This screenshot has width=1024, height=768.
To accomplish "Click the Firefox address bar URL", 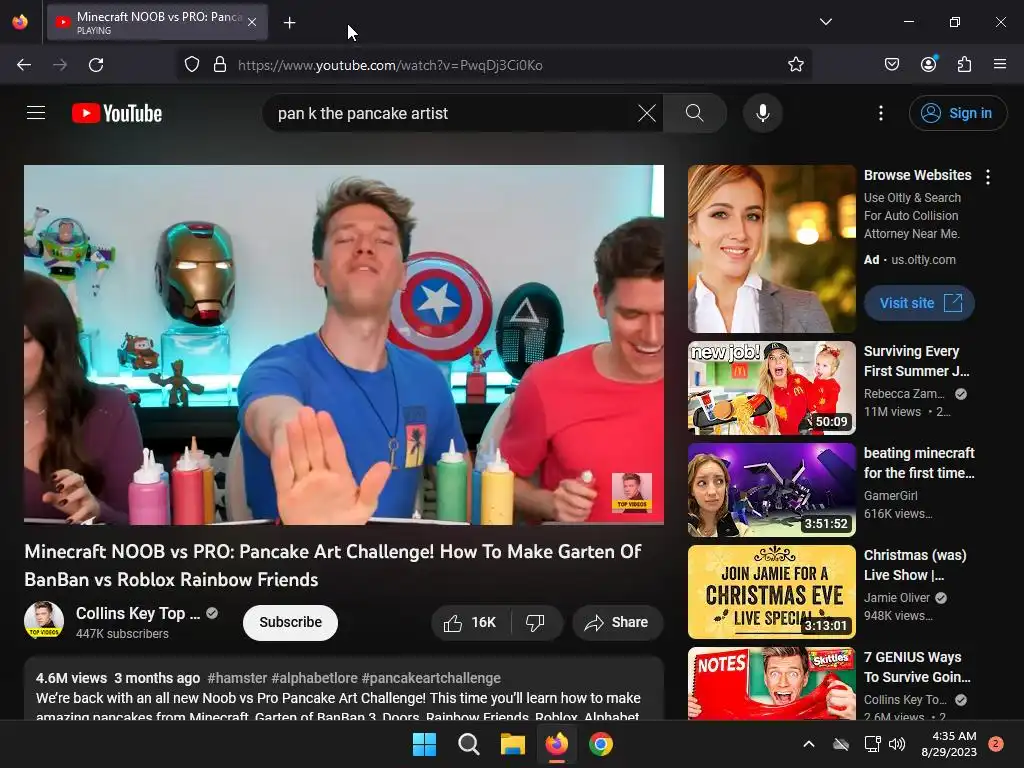I will tap(390, 65).
